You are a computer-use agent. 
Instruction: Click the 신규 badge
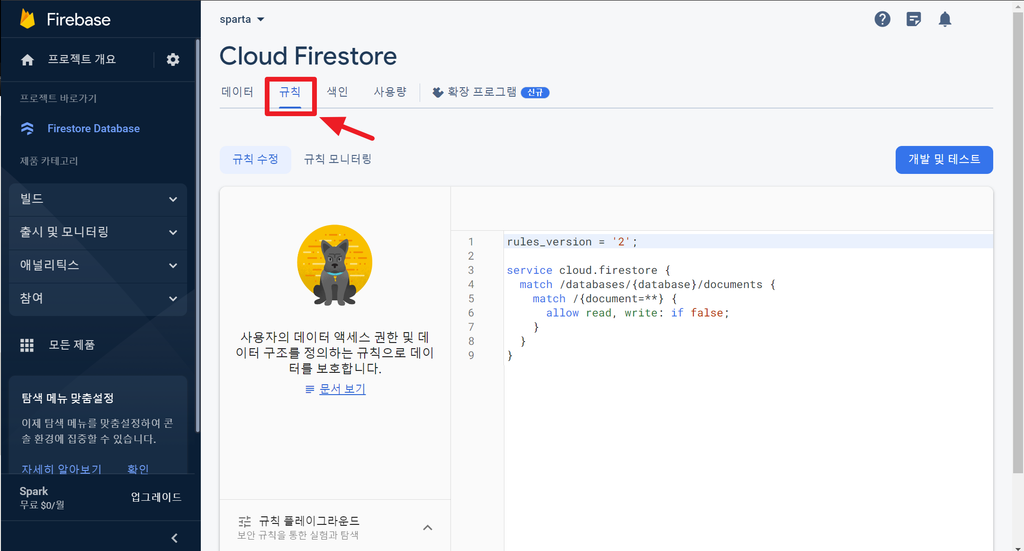(535, 93)
